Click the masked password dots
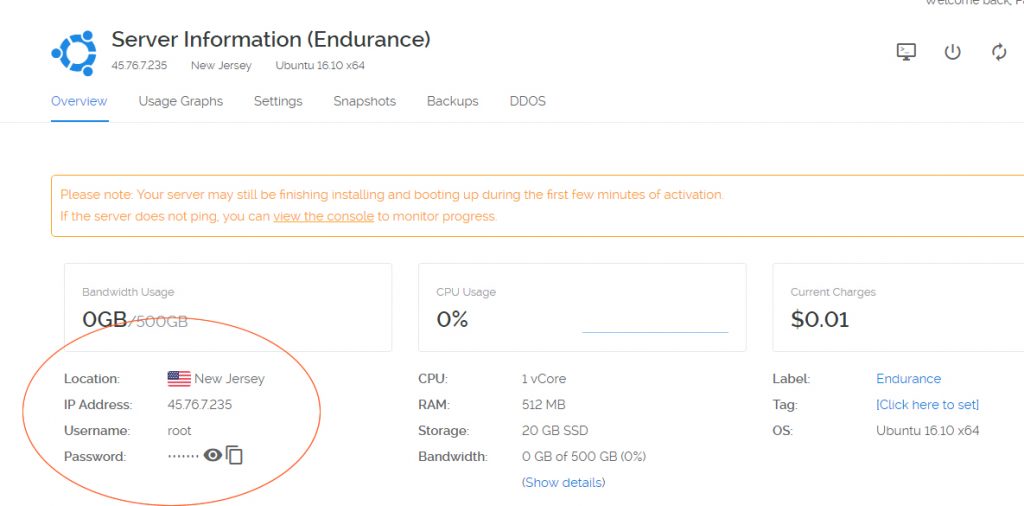 coord(183,456)
